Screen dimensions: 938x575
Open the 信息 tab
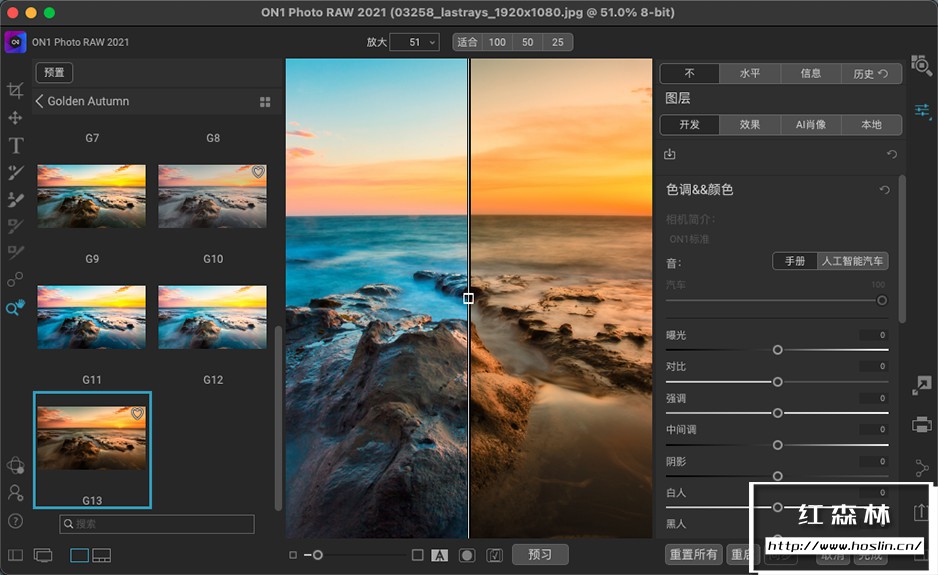tap(811, 73)
